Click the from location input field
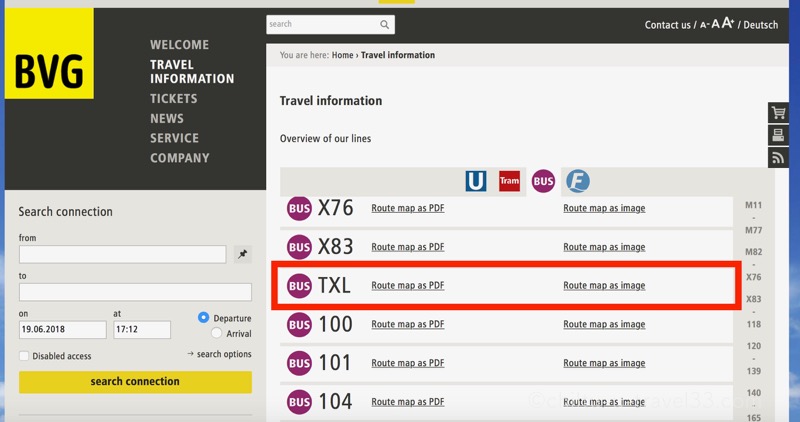Viewport: 800px width, 422px height. click(122, 254)
